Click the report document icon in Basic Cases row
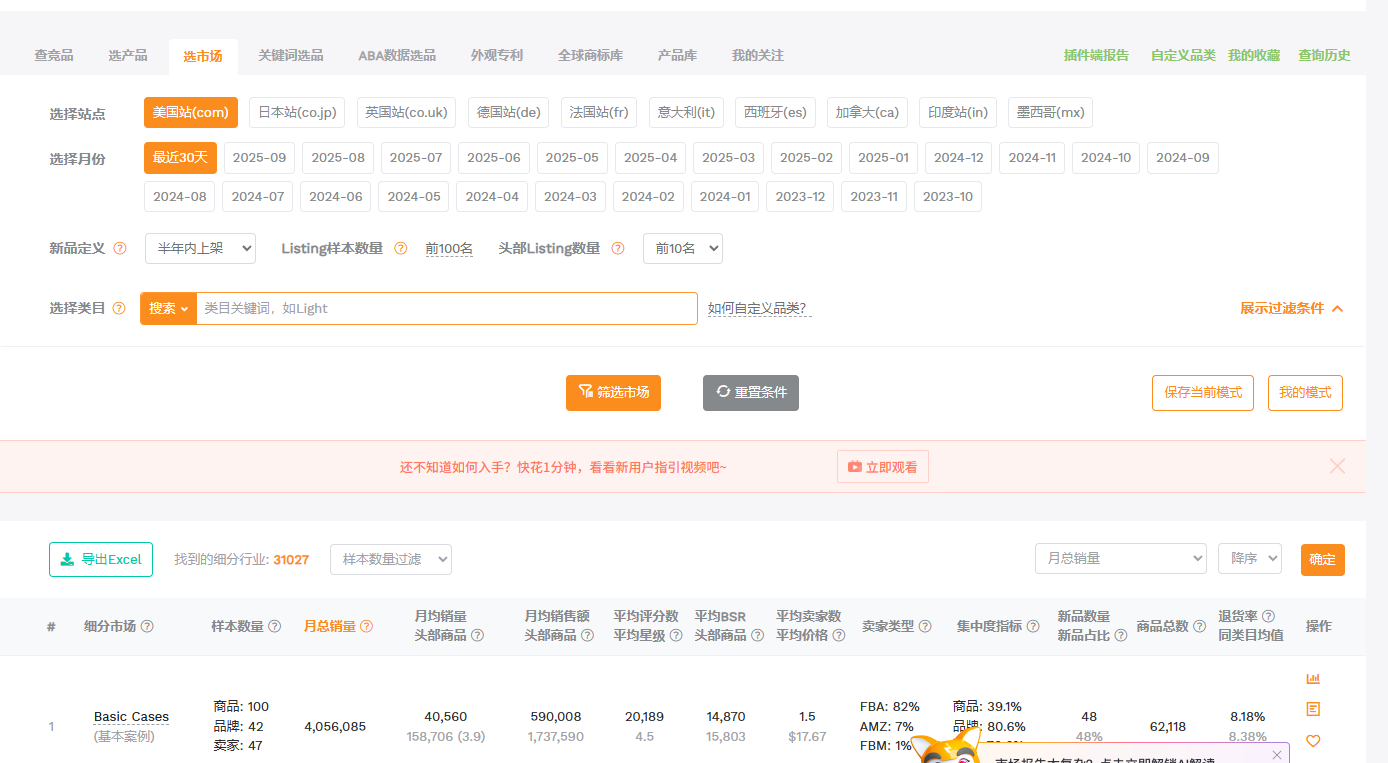Screen dimensions: 1388x763 (x=1313, y=709)
